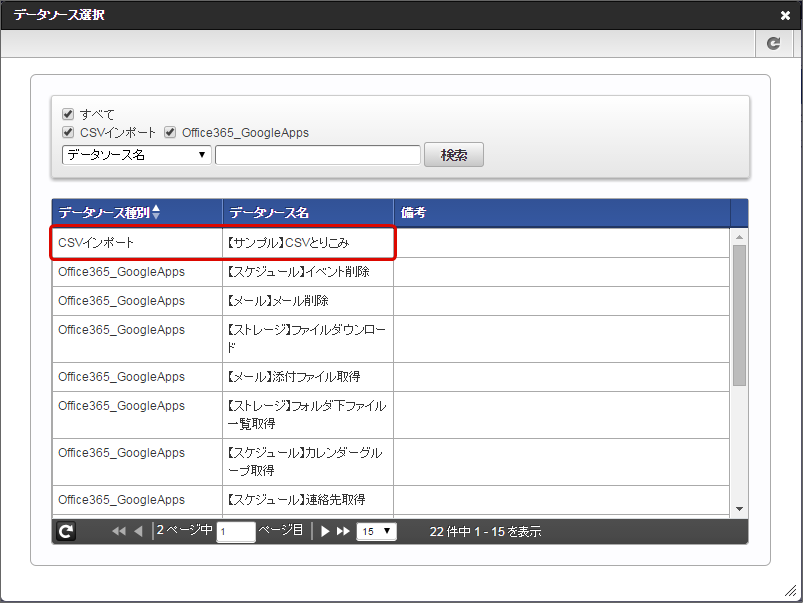Viewport: 803px width, 603px height.
Task: Click the grid reload icon in footer
Action: click(66, 532)
